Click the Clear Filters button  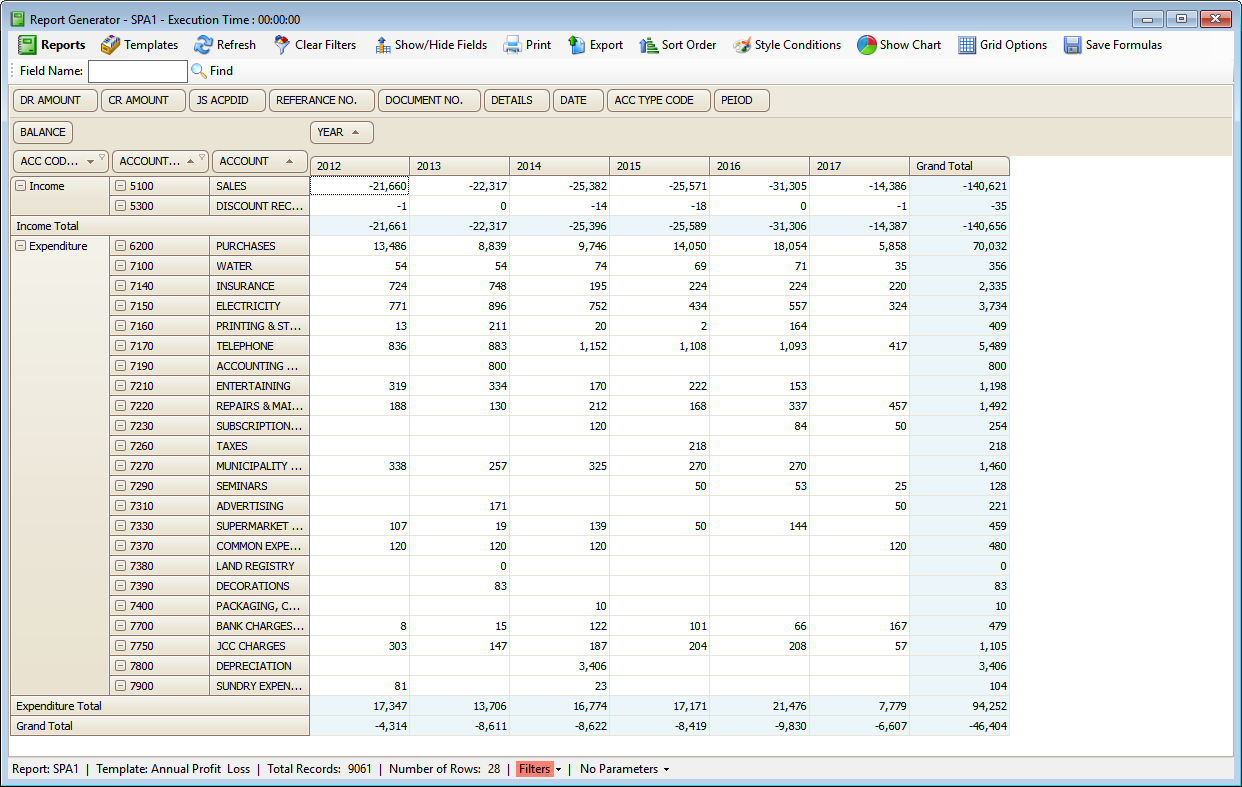point(316,44)
